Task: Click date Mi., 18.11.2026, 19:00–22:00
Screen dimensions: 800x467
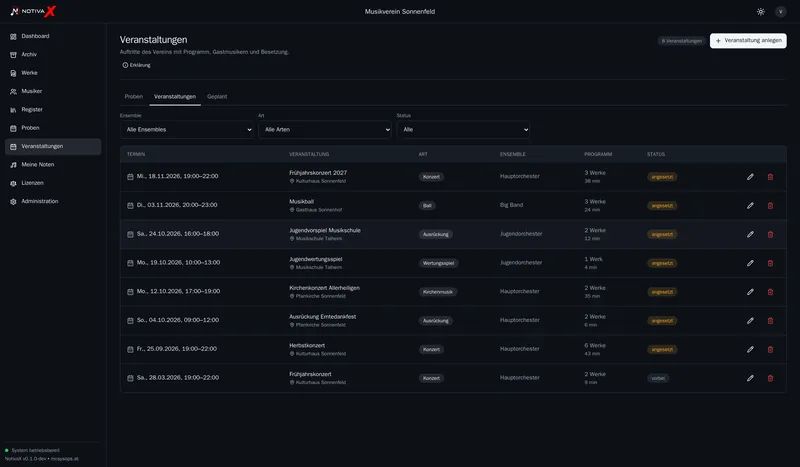Action: (x=177, y=176)
